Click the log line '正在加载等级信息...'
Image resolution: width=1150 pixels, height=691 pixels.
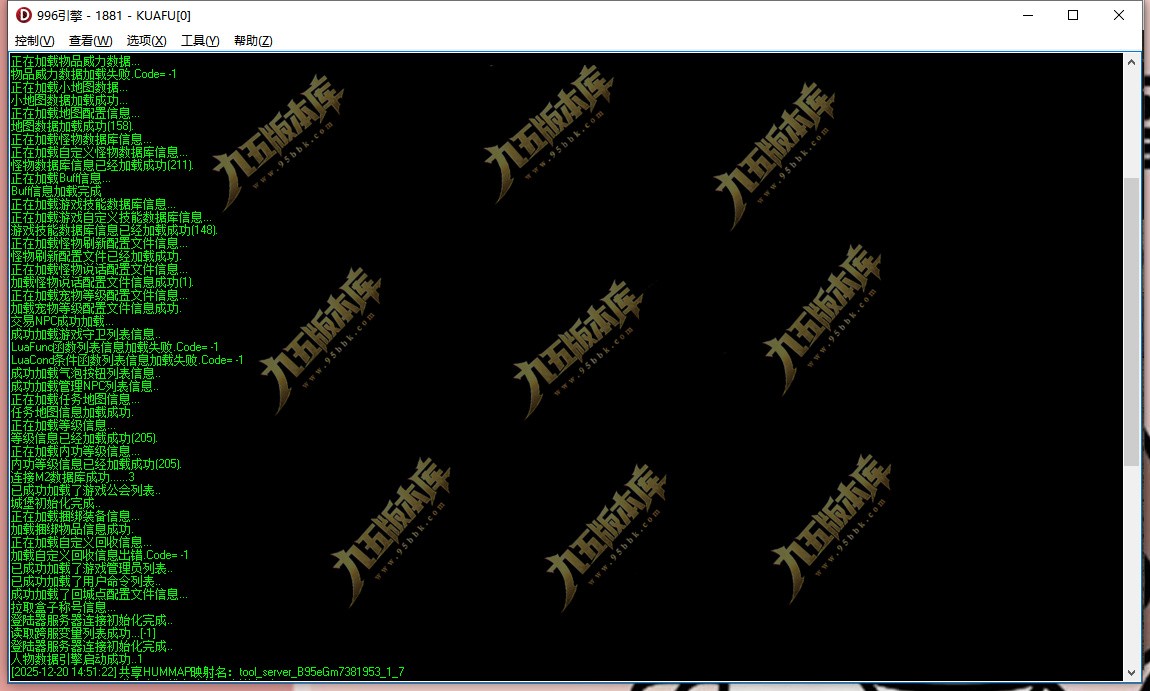click(63, 425)
